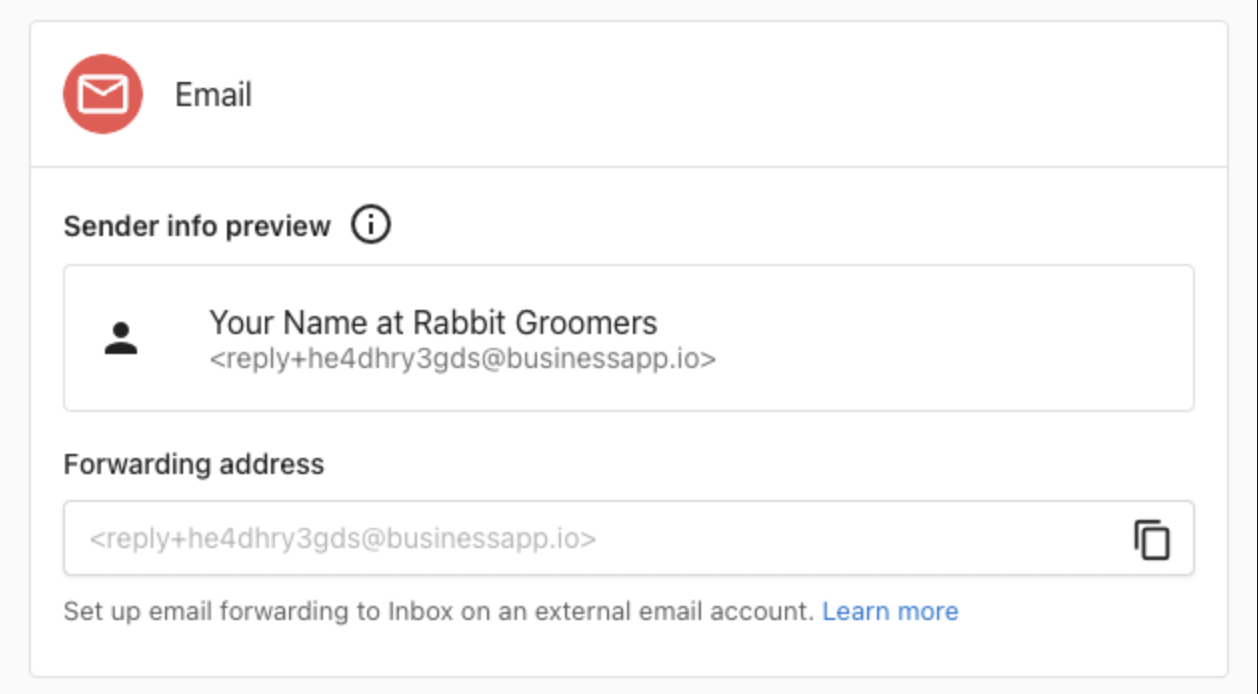Focus the Forwarding address input field
Image resolution: width=1258 pixels, height=694 pixels.
click(x=600, y=539)
